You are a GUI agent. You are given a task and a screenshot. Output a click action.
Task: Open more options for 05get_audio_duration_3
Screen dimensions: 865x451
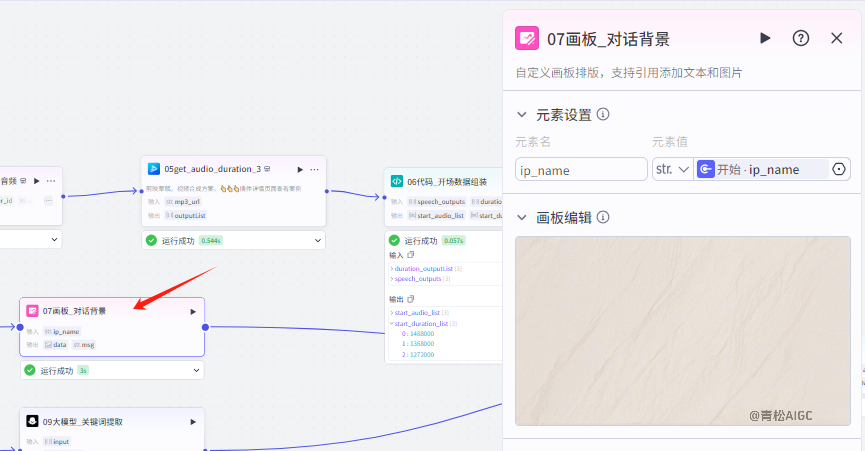[314, 169]
